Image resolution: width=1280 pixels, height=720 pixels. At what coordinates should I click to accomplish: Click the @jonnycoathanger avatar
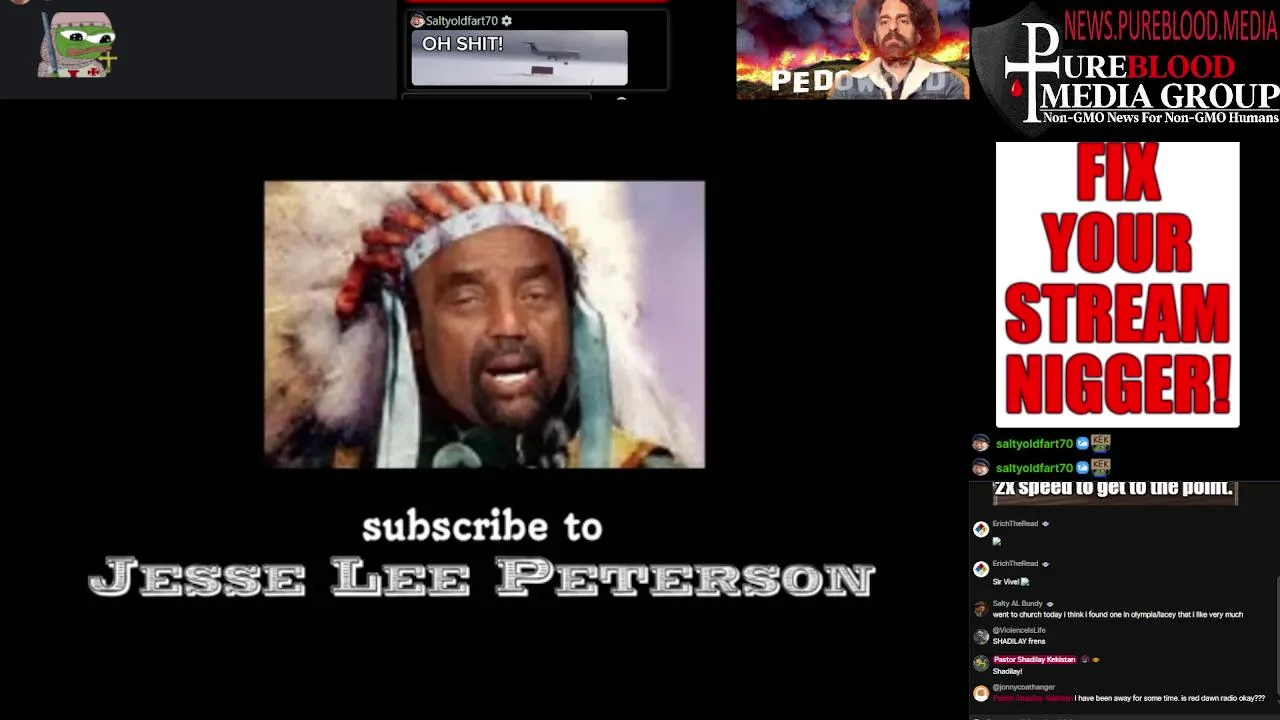click(x=981, y=692)
